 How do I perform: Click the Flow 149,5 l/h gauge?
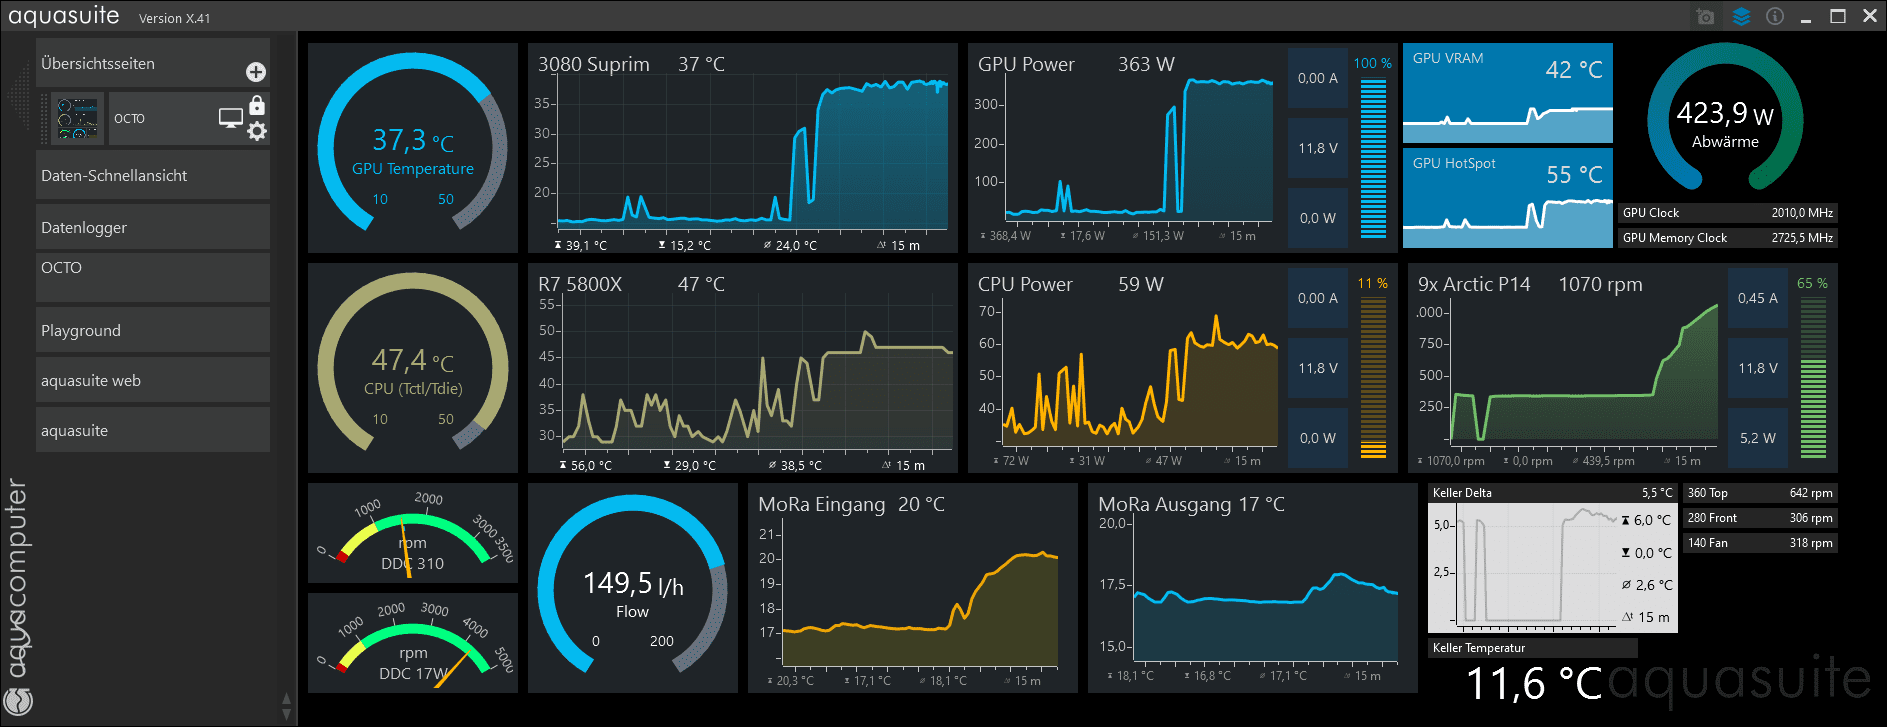633,588
